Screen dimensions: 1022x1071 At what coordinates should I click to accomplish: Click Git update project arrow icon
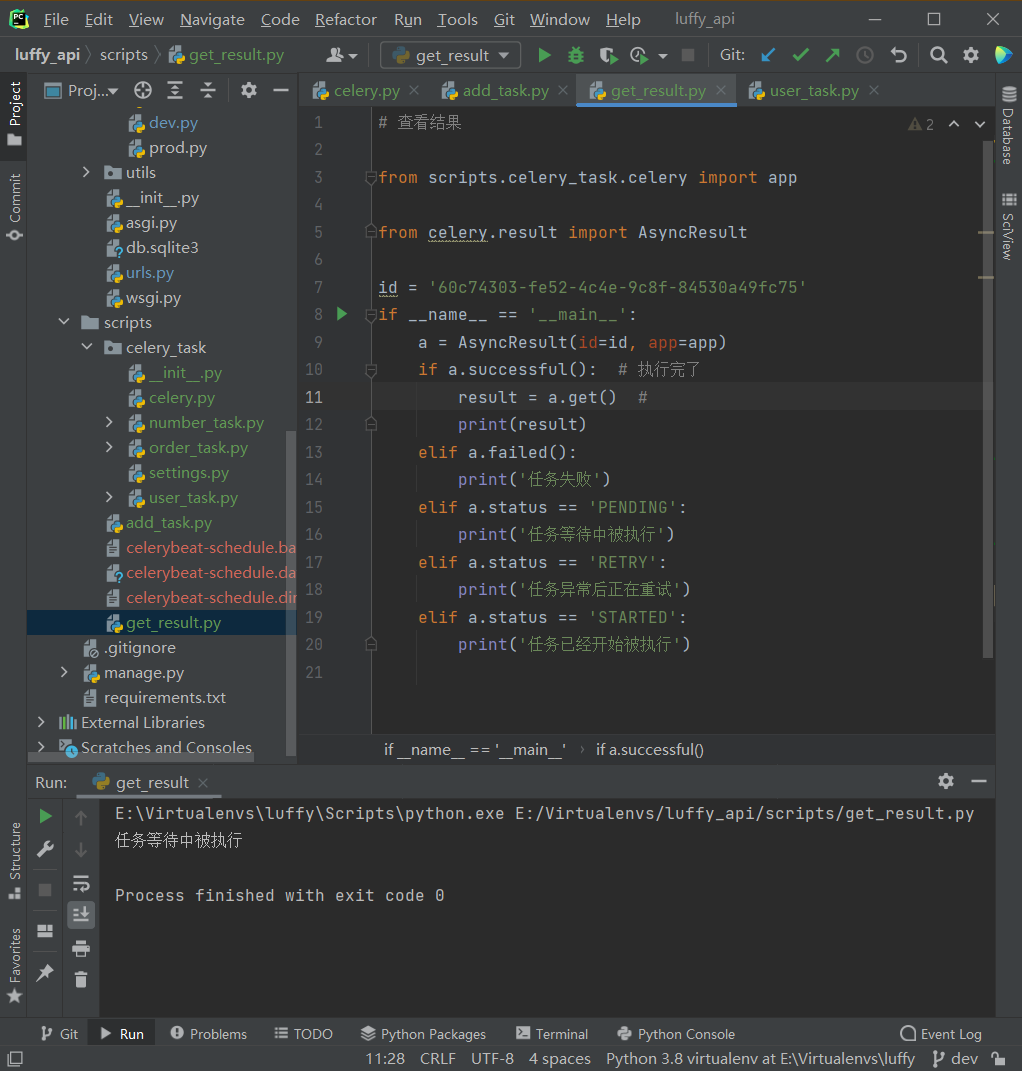pos(768,55)
